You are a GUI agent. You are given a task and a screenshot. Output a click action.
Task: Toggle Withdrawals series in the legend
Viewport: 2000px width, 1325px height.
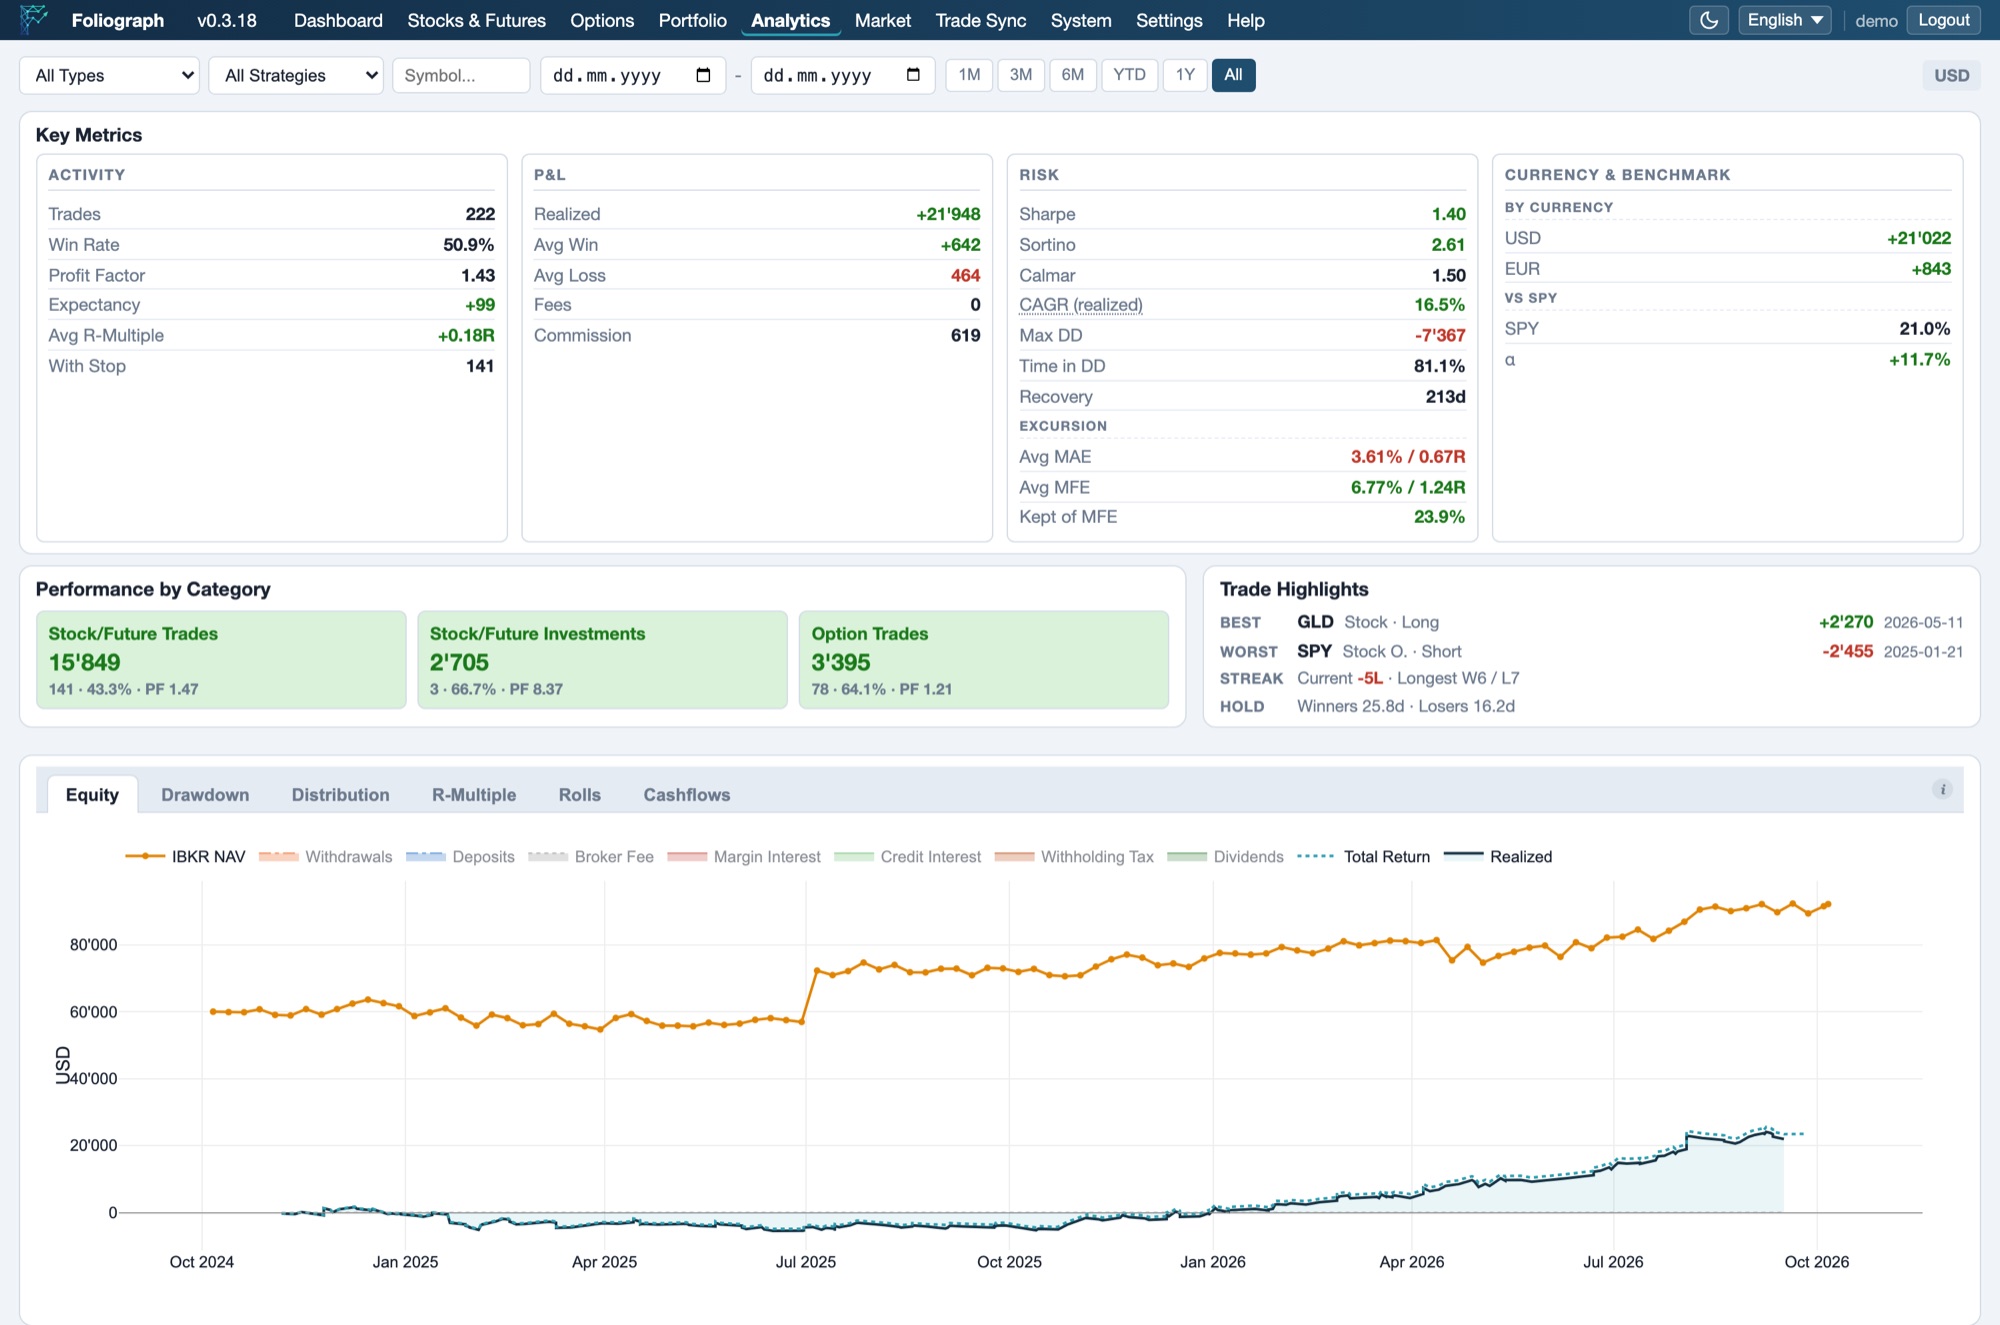coord(325,856)
